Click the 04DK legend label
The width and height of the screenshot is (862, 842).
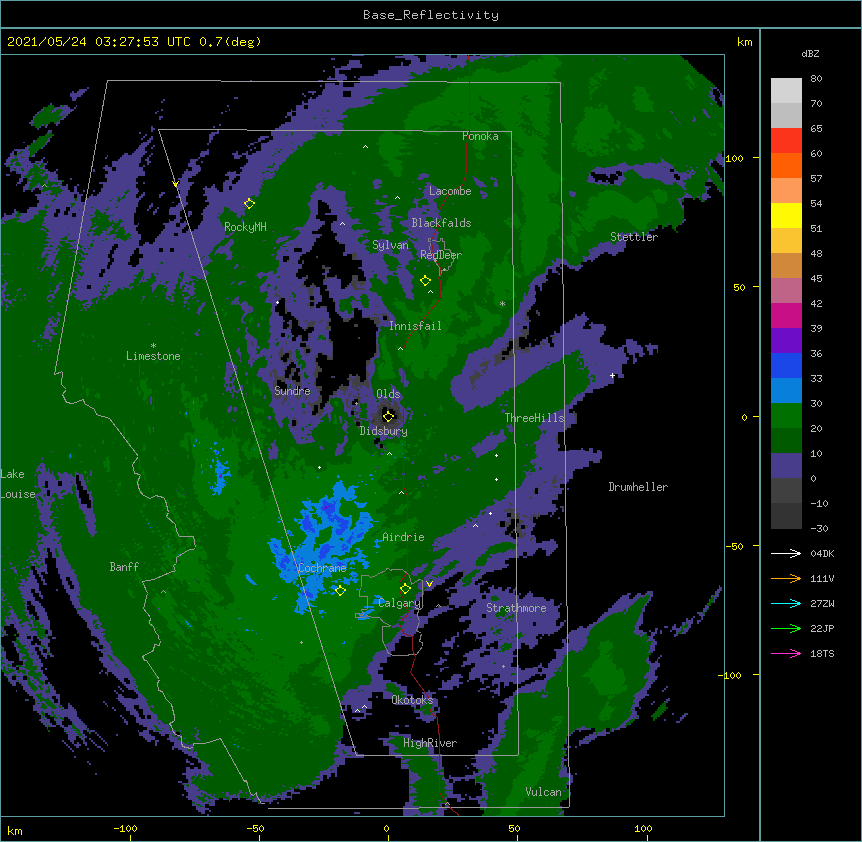coord(822,553)
